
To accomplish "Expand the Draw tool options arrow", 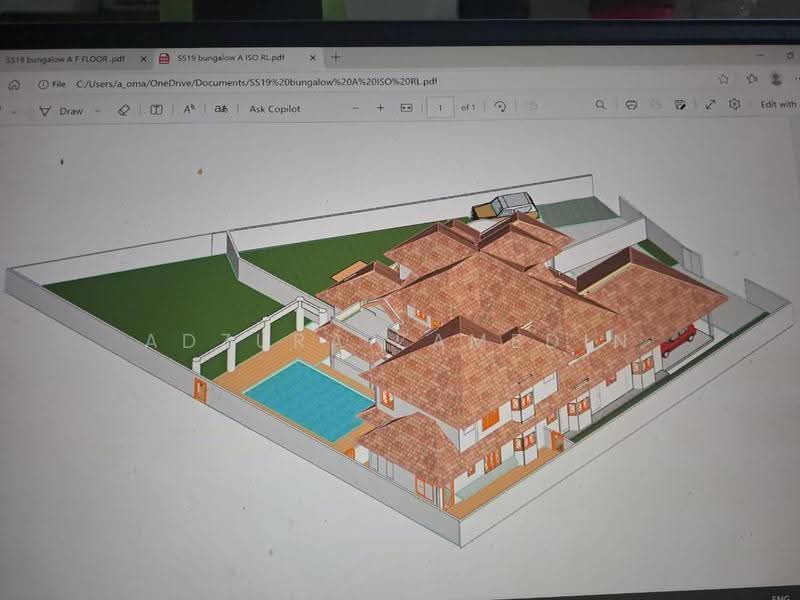I will tap(97, 110).
